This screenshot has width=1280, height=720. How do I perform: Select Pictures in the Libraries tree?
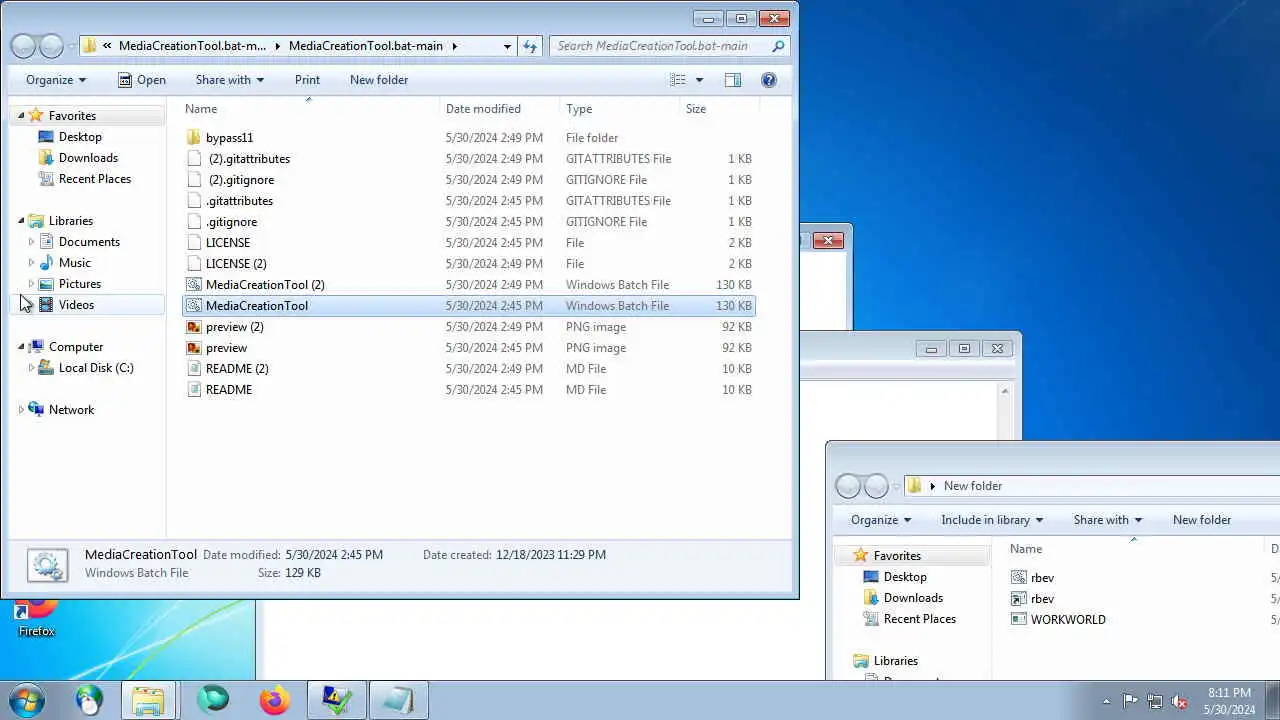pyautogui.click(x=79, y=284)
